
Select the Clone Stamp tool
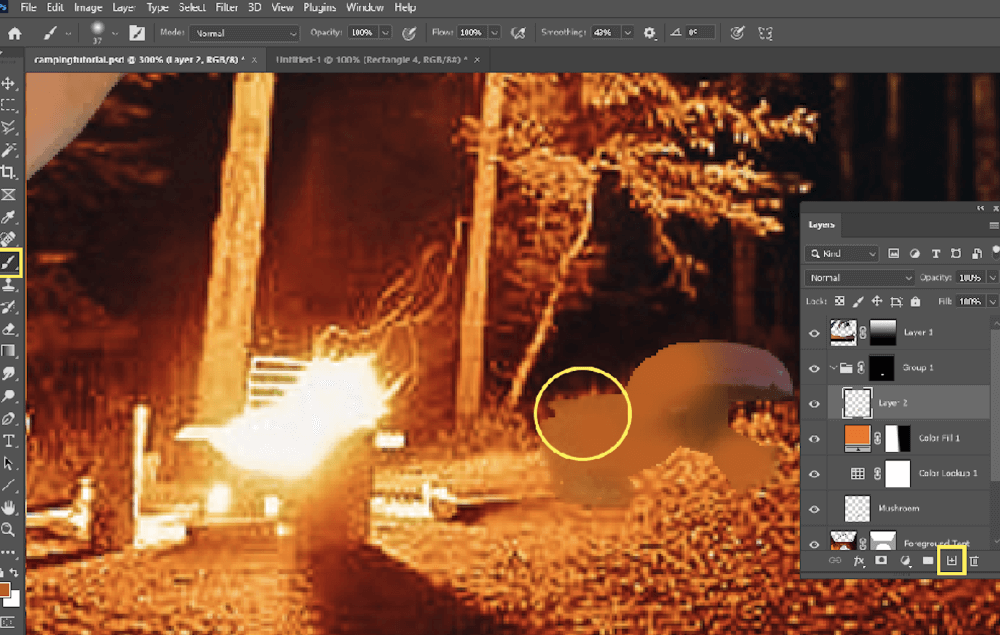(8, 285)
